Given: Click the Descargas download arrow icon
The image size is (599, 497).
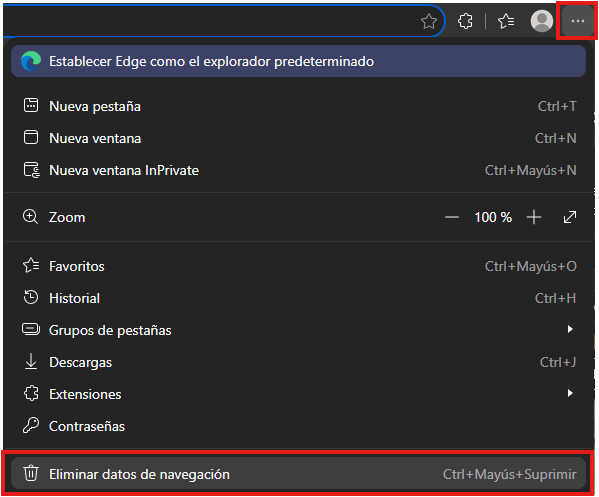Looking at the screenshot, I should tap(31, 361).
